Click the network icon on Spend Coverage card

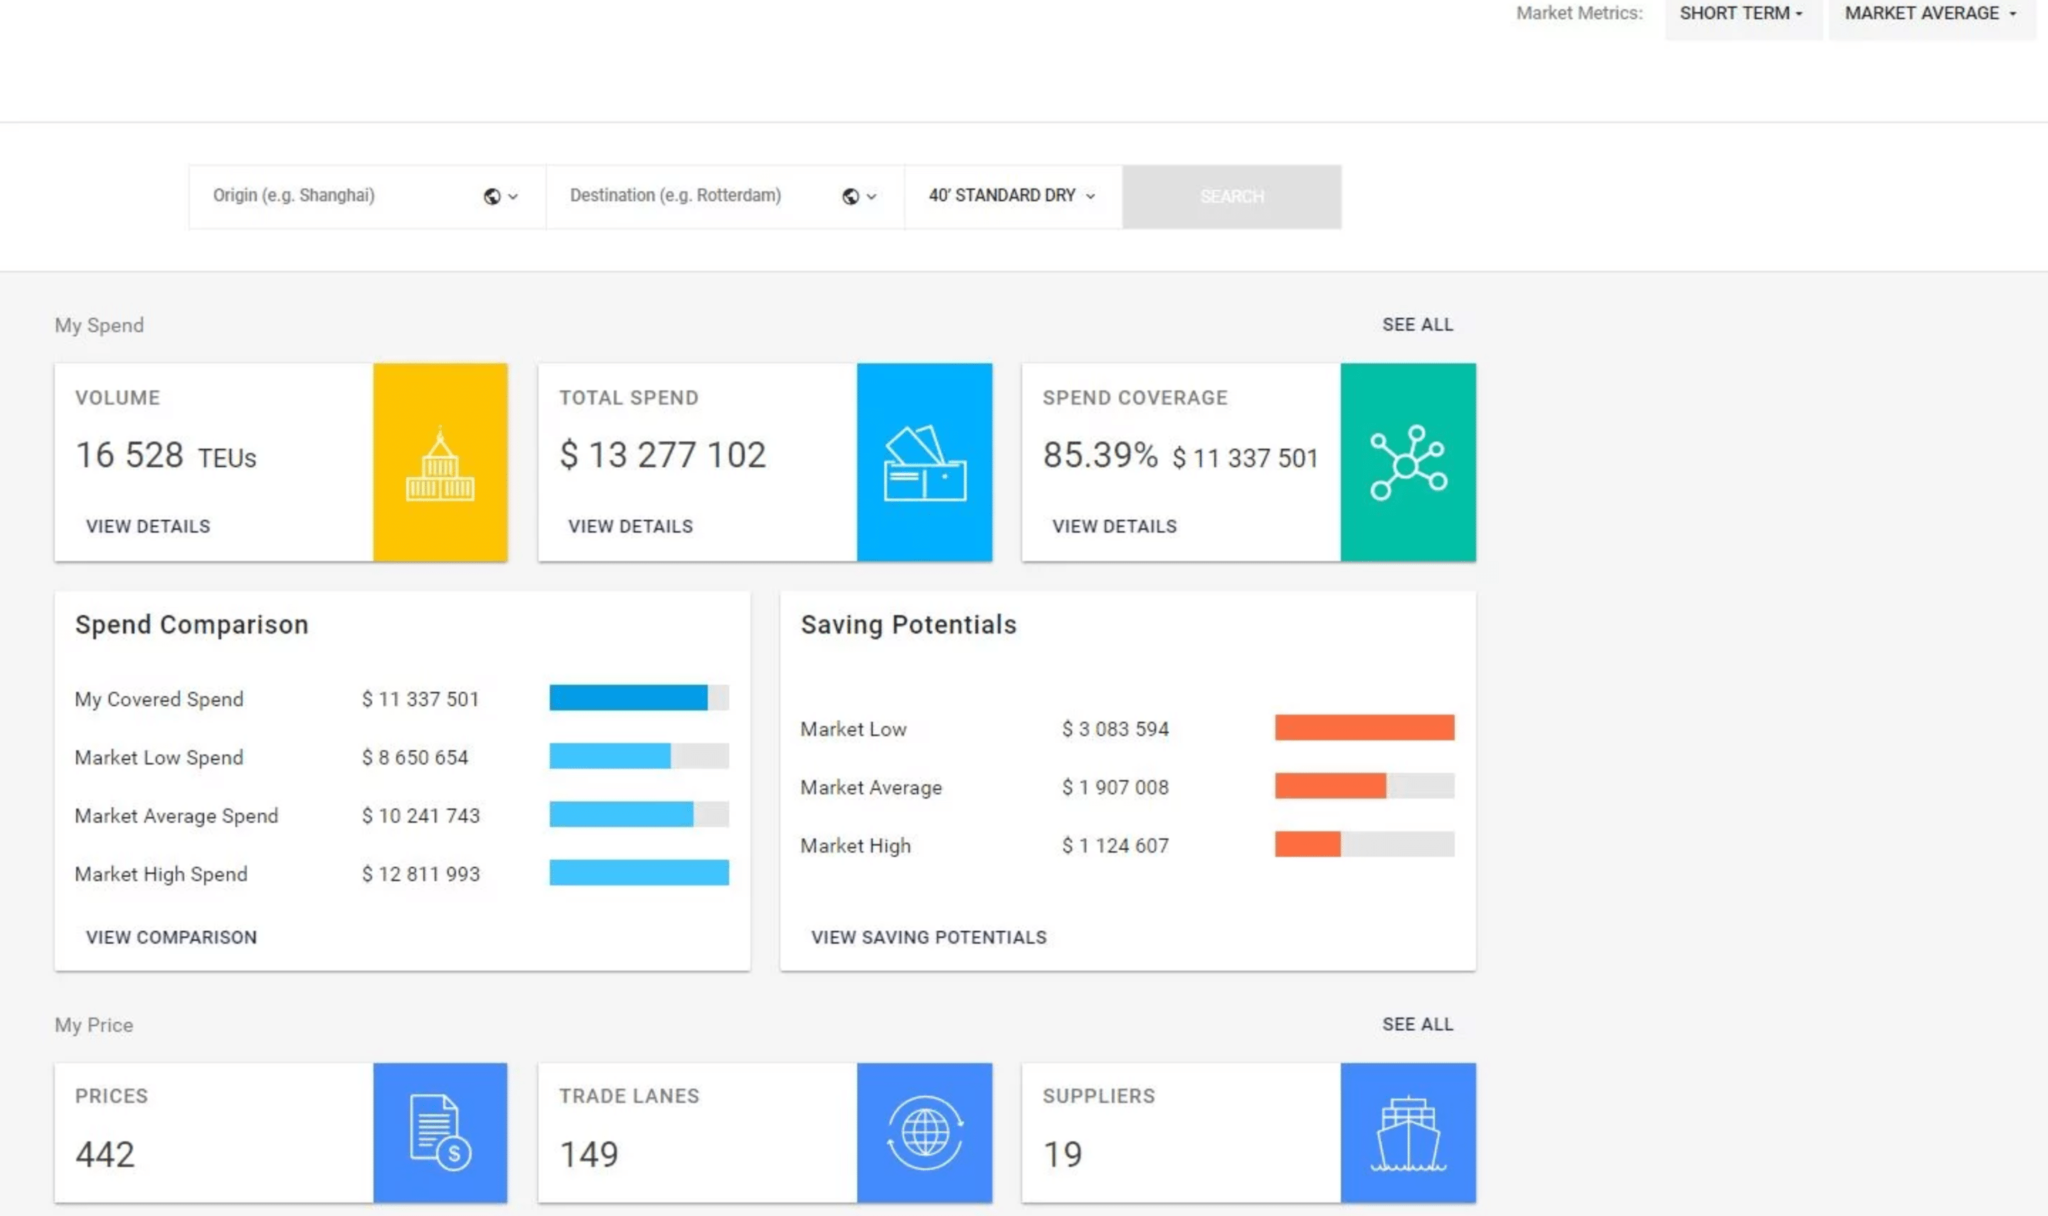1408,461
